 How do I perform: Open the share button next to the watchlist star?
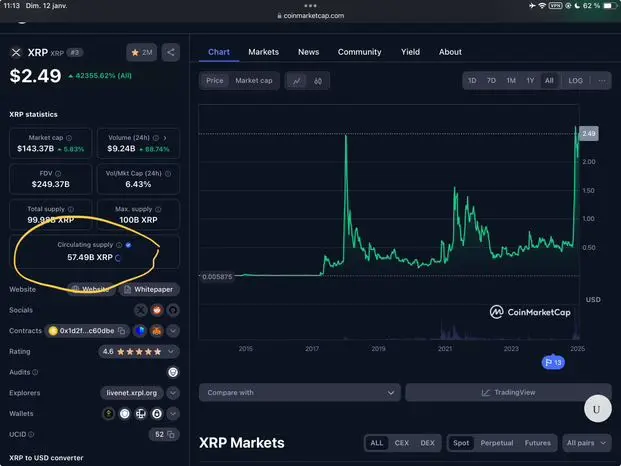coord(171,52)
